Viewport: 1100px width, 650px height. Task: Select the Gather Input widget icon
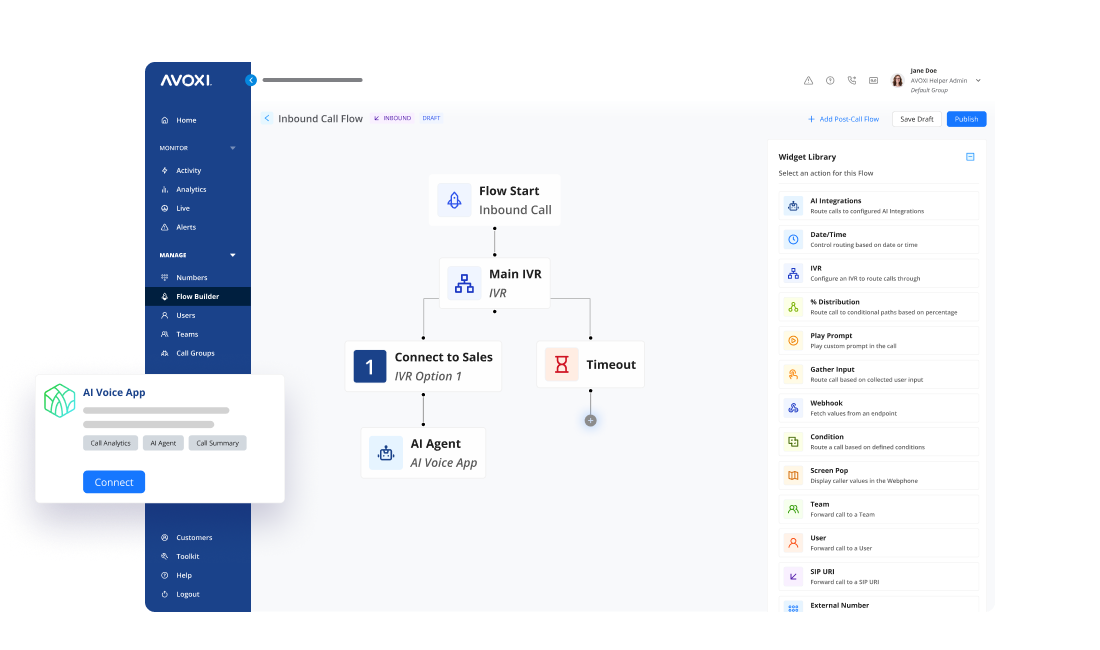(793, 373)
